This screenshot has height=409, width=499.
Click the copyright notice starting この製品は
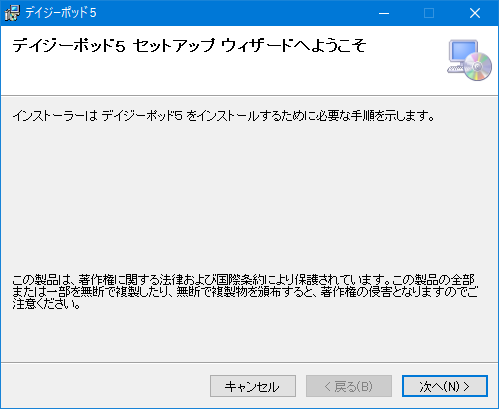[x=245, y=292]
